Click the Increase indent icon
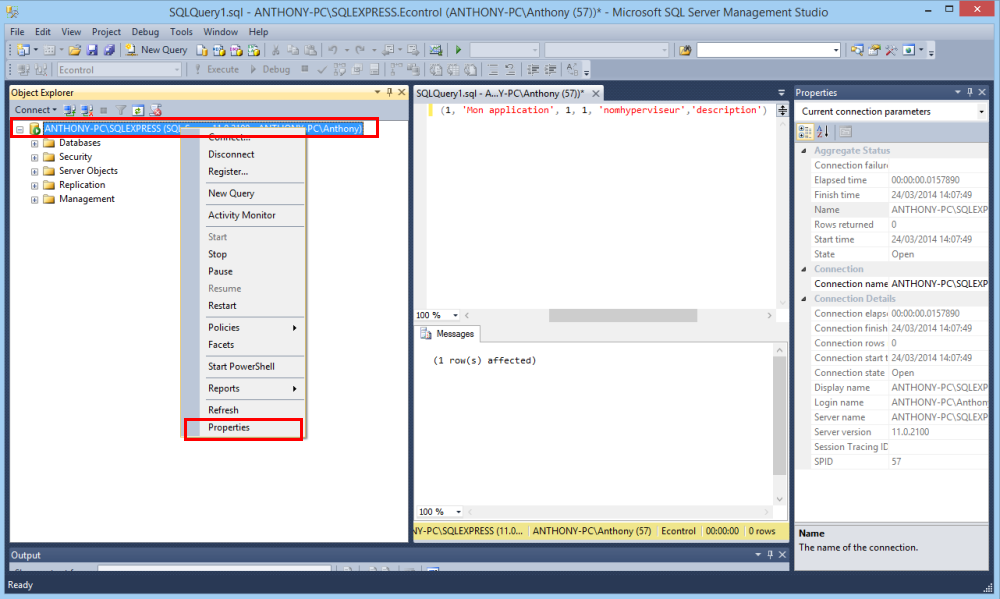The image size is (1000, 599). pos(550,70)
